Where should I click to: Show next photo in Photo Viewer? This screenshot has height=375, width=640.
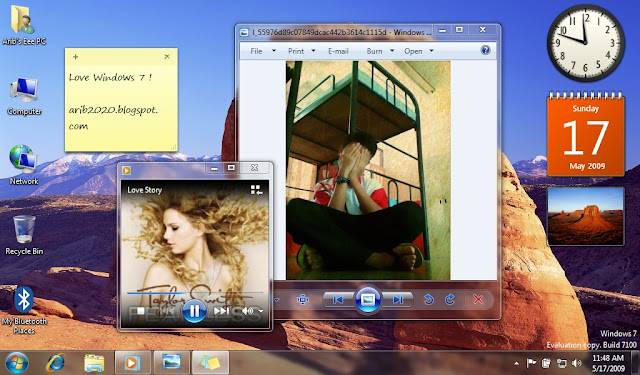click(398, 300)
